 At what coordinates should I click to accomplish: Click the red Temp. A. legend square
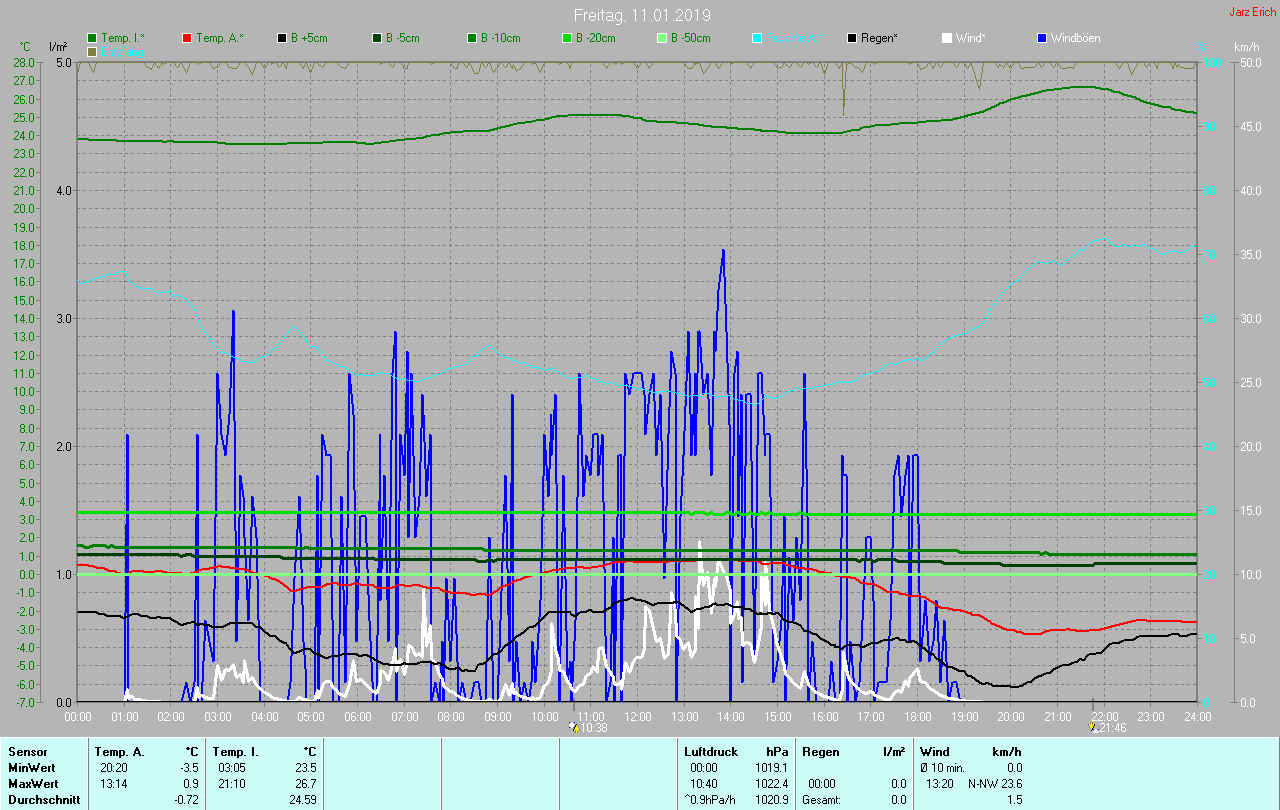[x=187, y=38]
